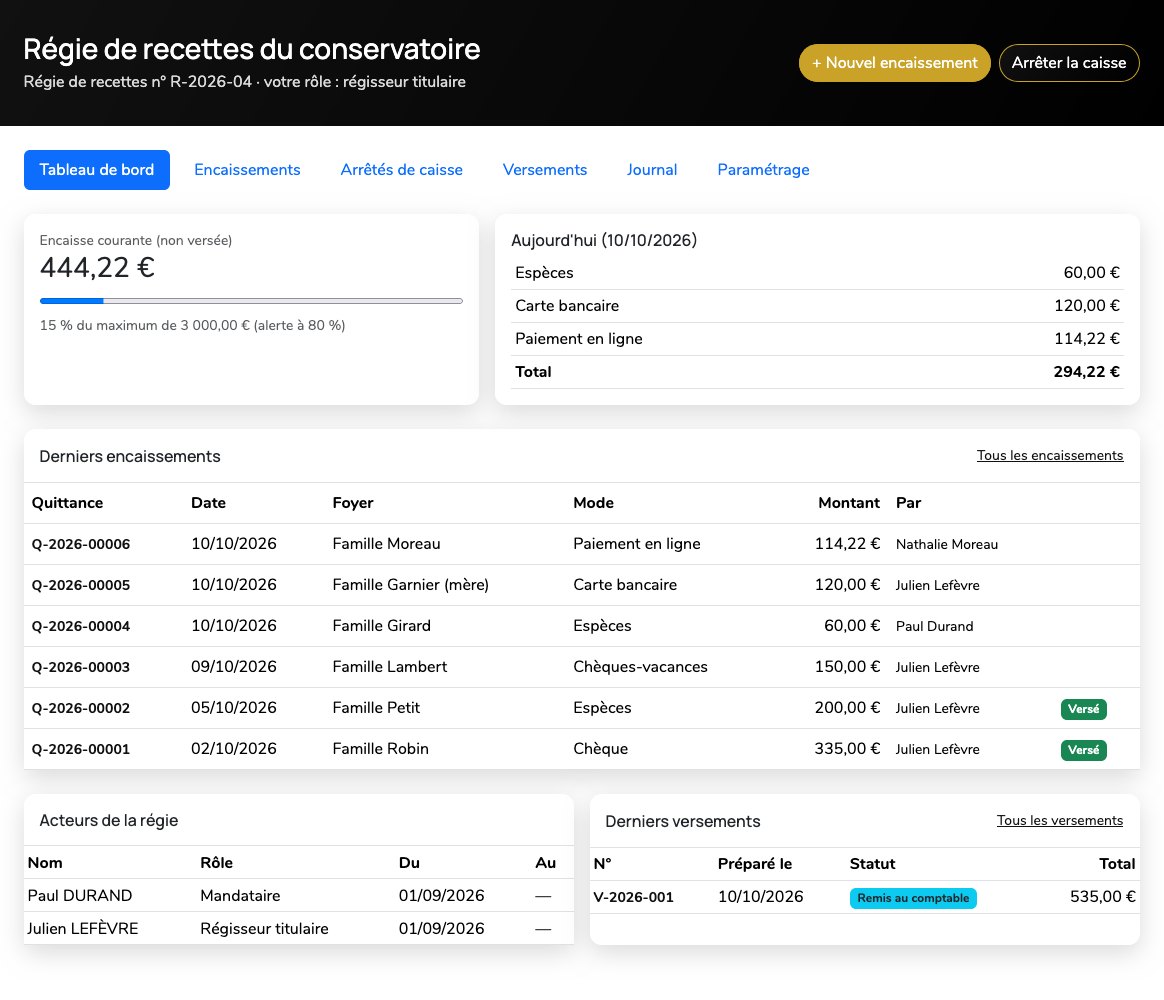This screenshot has height=1000, width=1164.
Task: Open the Versements tab
Action: (545, 170)
